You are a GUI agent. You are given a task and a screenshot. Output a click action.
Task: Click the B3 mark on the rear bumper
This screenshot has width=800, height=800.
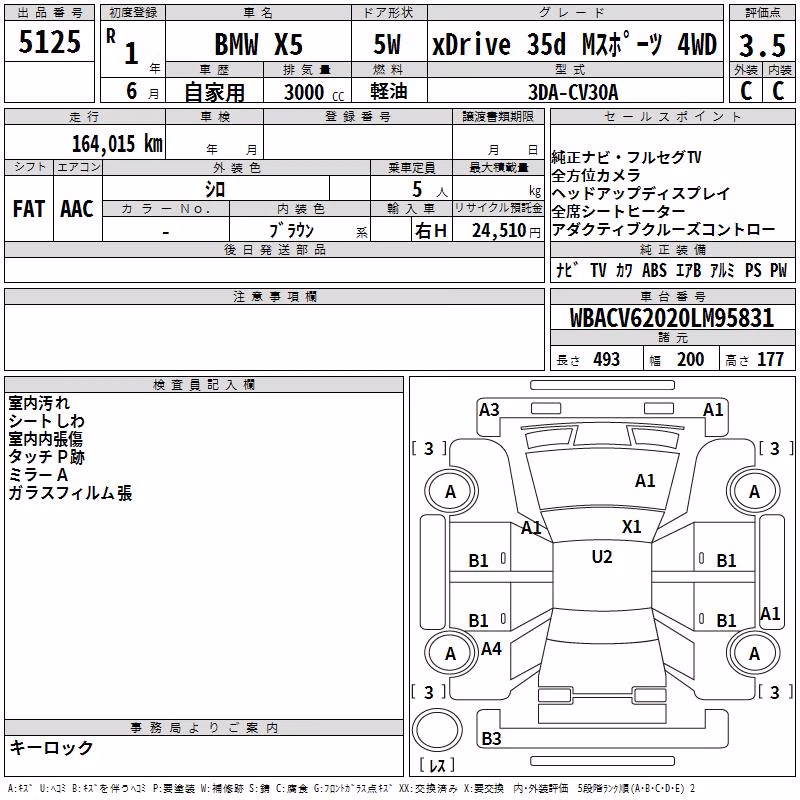point(491,738)
